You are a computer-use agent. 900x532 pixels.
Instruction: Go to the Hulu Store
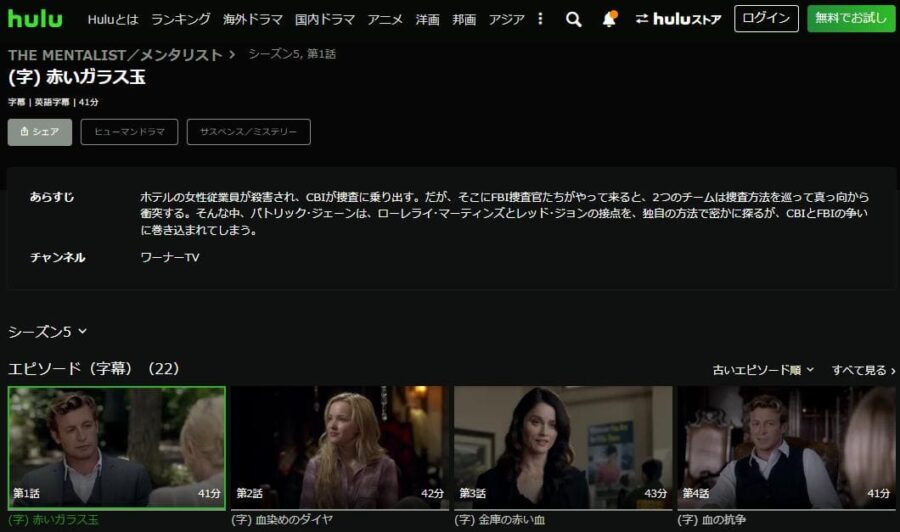[678, 19]
